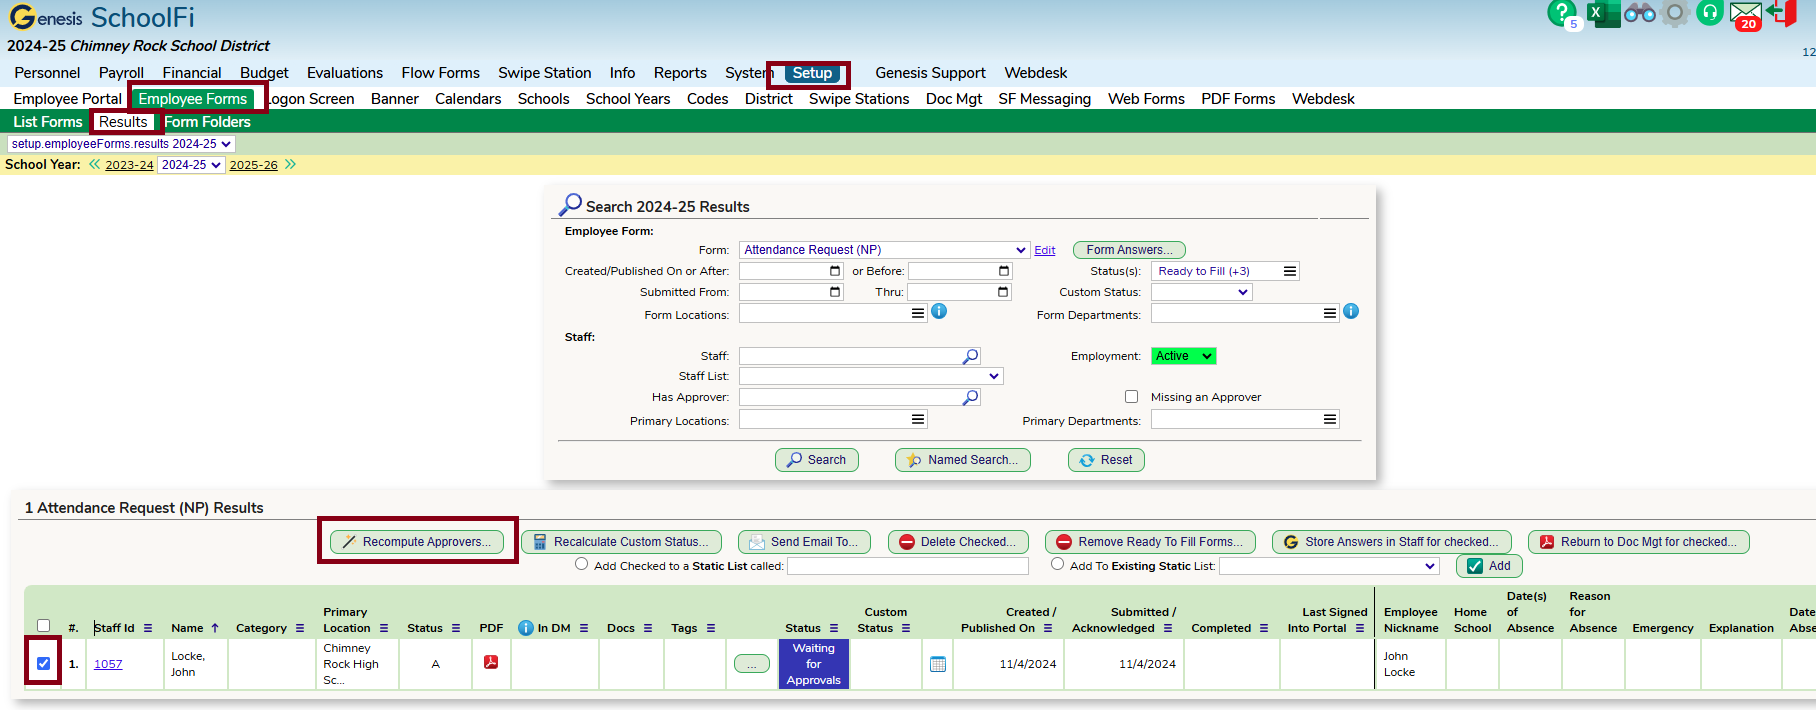Open the School Year 2024-25 dropdown

click(191, 165)
